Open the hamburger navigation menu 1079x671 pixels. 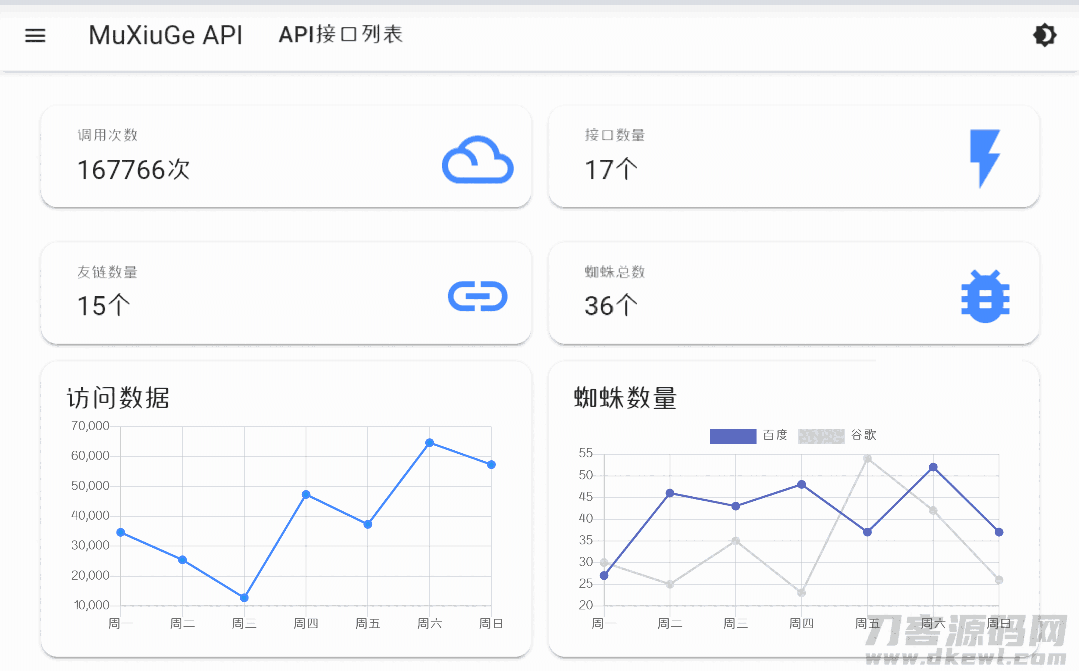(x=35, y=35)
